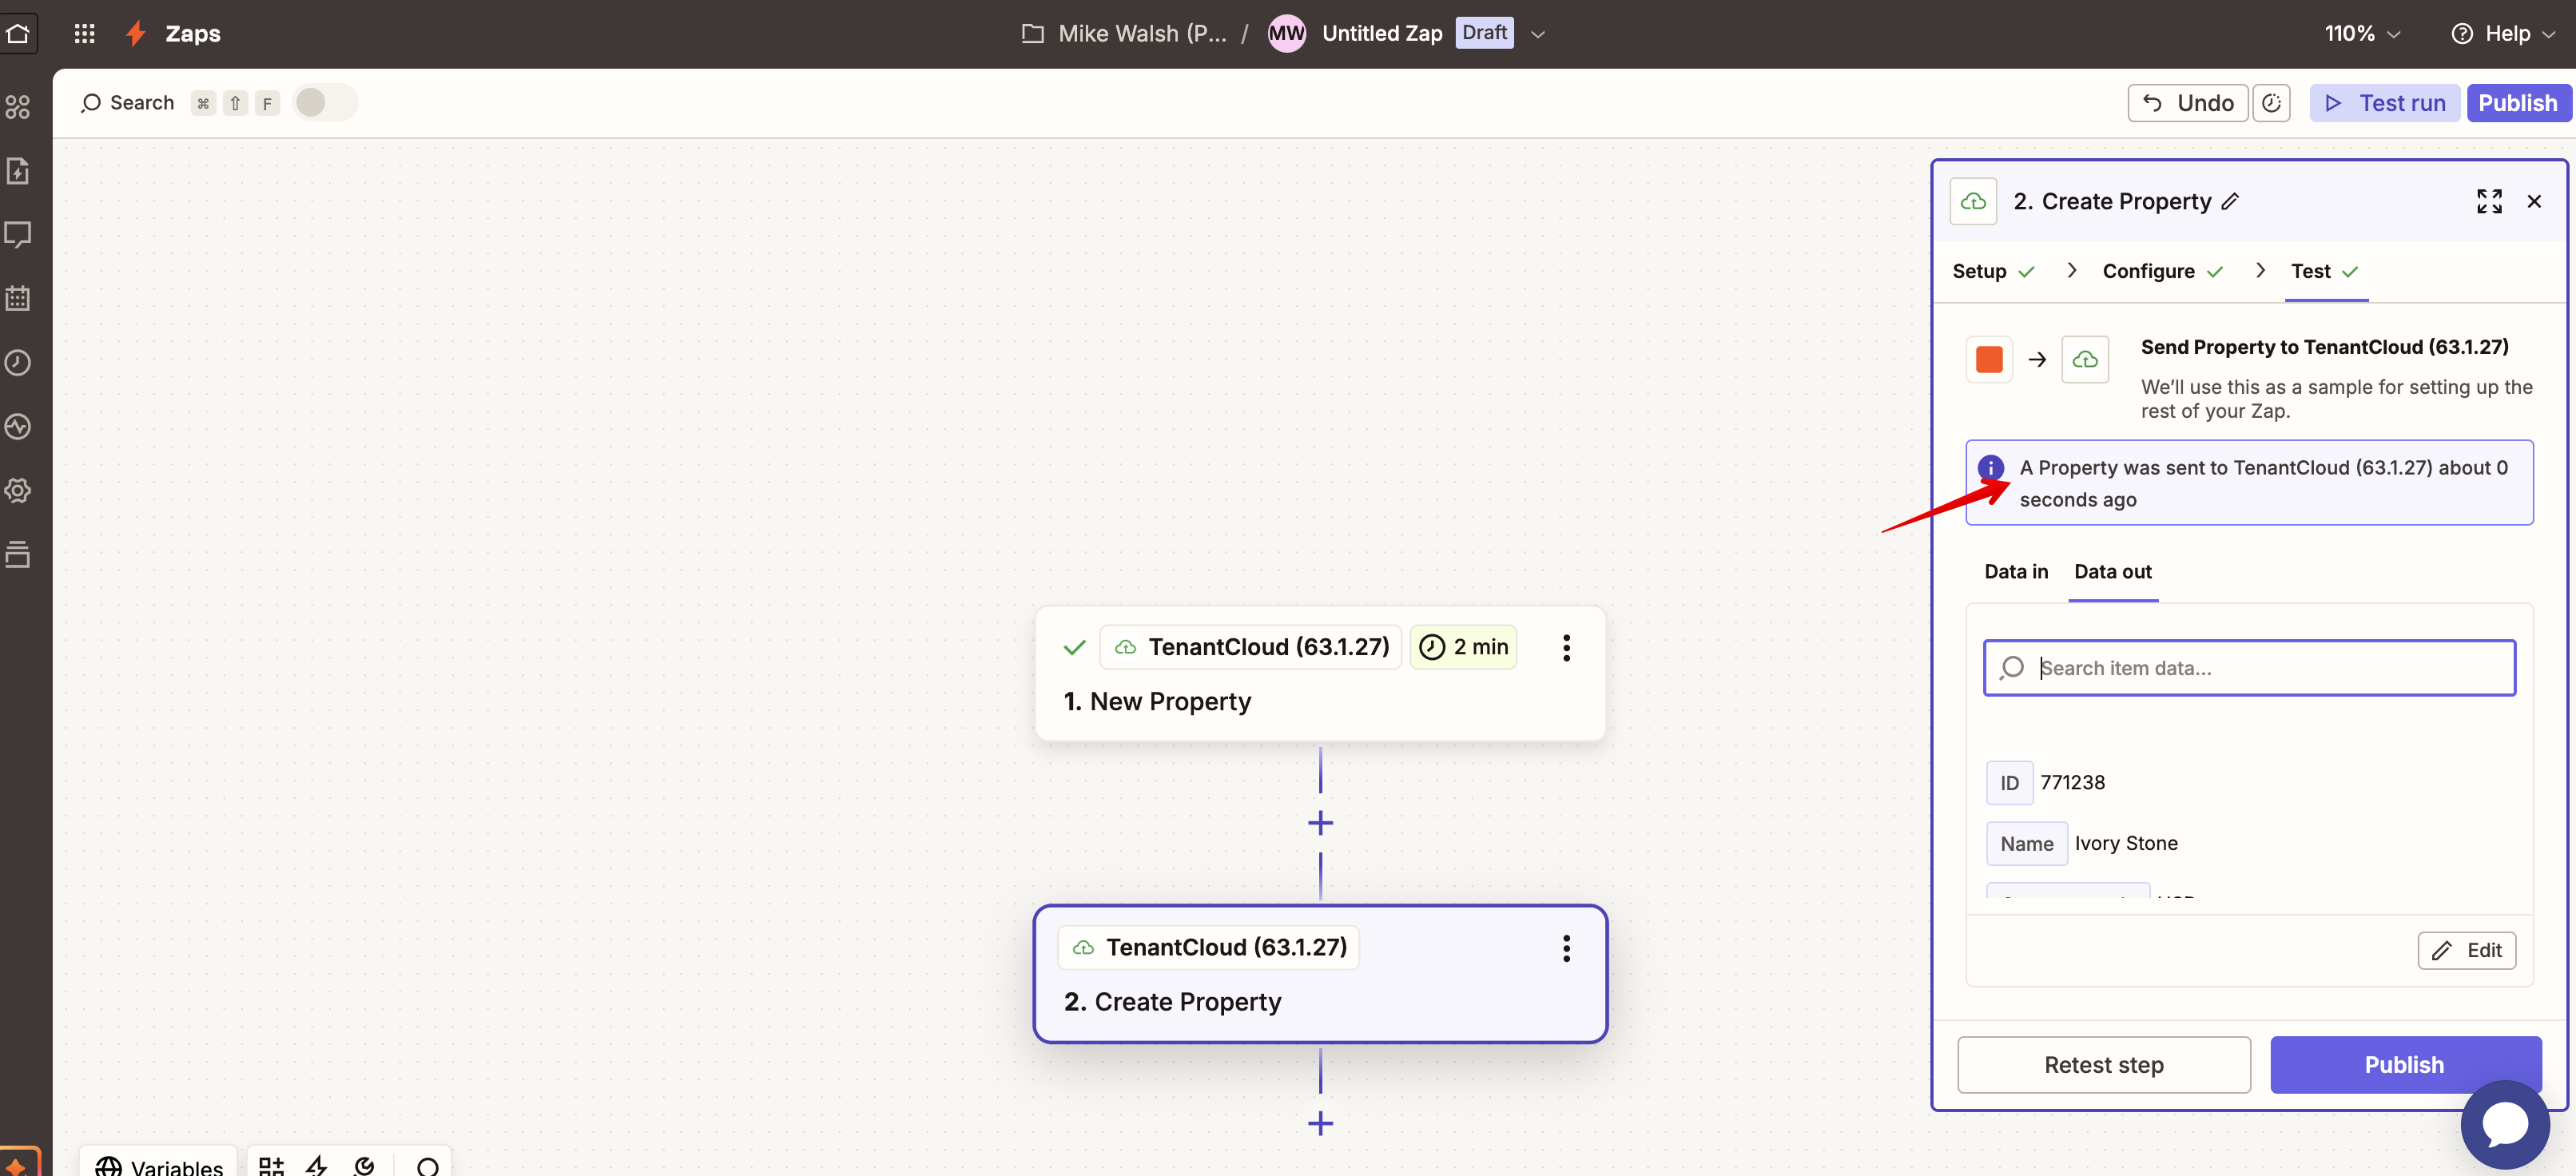
Task: Open the advanced settings gear sidebar icon
Action: 18,490
